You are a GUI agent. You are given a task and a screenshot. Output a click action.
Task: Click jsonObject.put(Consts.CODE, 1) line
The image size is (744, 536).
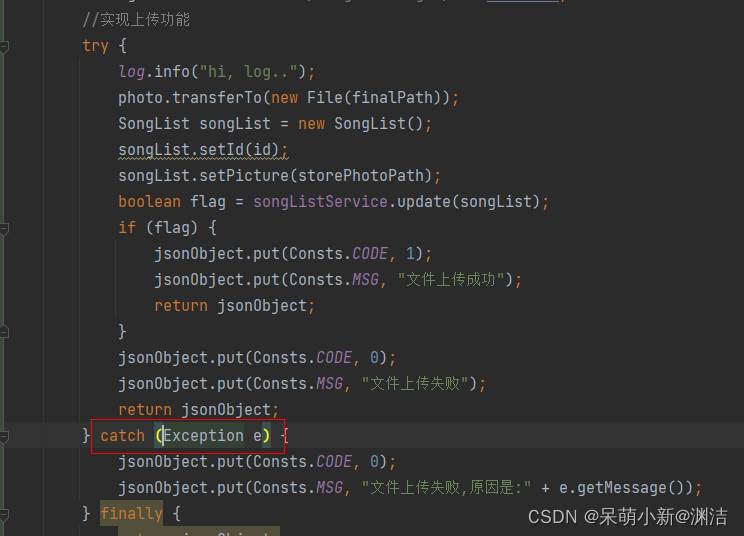click(293, 254)
